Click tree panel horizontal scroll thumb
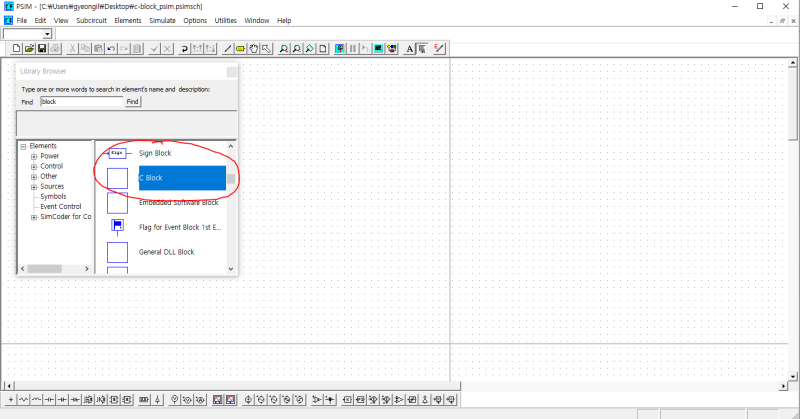 pos(44,269)
